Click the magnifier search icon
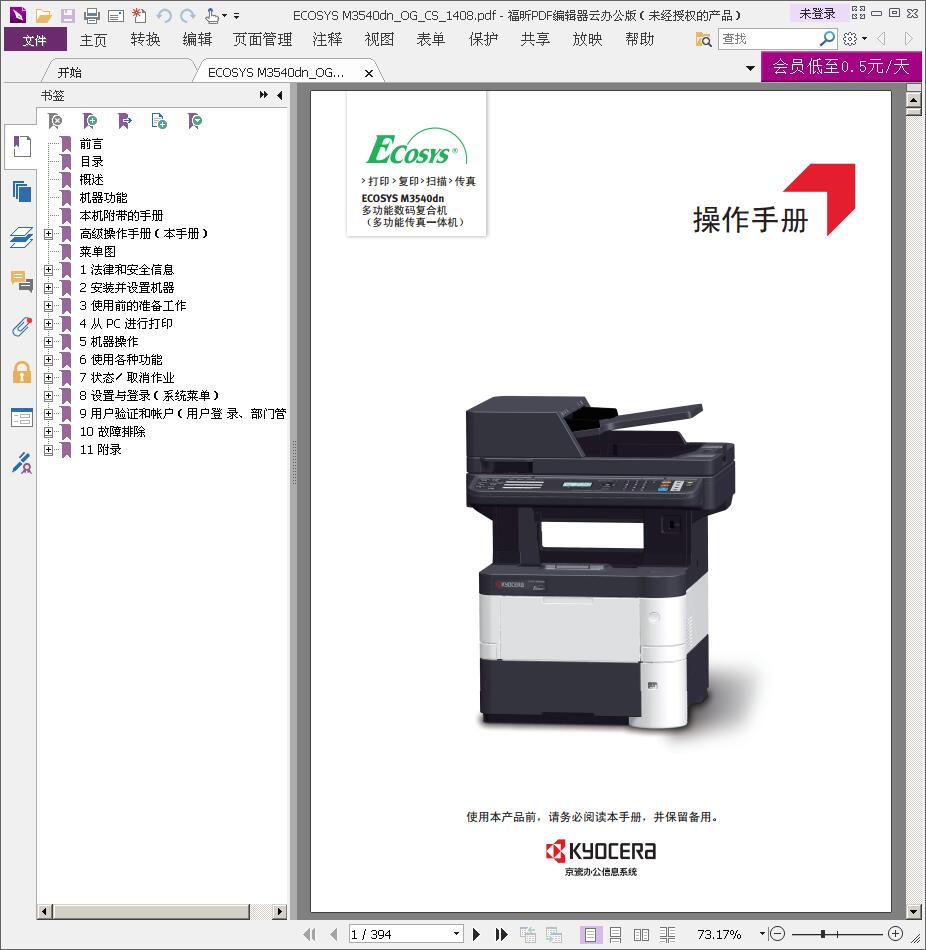 827,39
